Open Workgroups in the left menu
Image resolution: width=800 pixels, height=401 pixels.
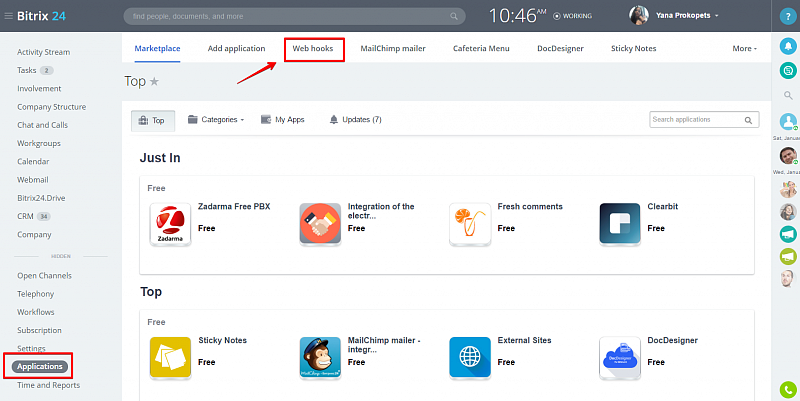39,143
